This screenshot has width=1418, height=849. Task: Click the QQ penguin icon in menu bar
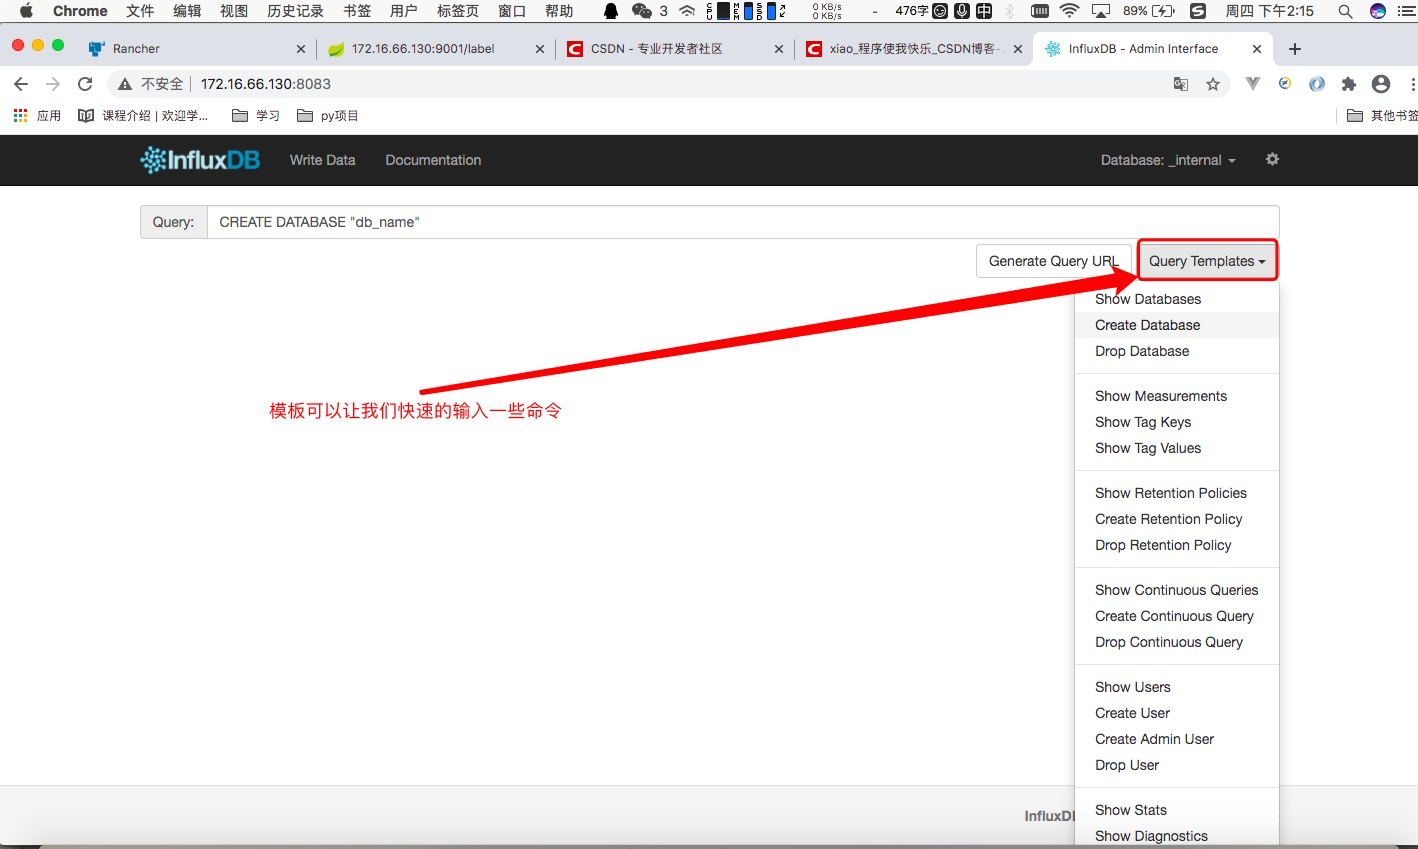pyautogui.click(x=610, y=11)
